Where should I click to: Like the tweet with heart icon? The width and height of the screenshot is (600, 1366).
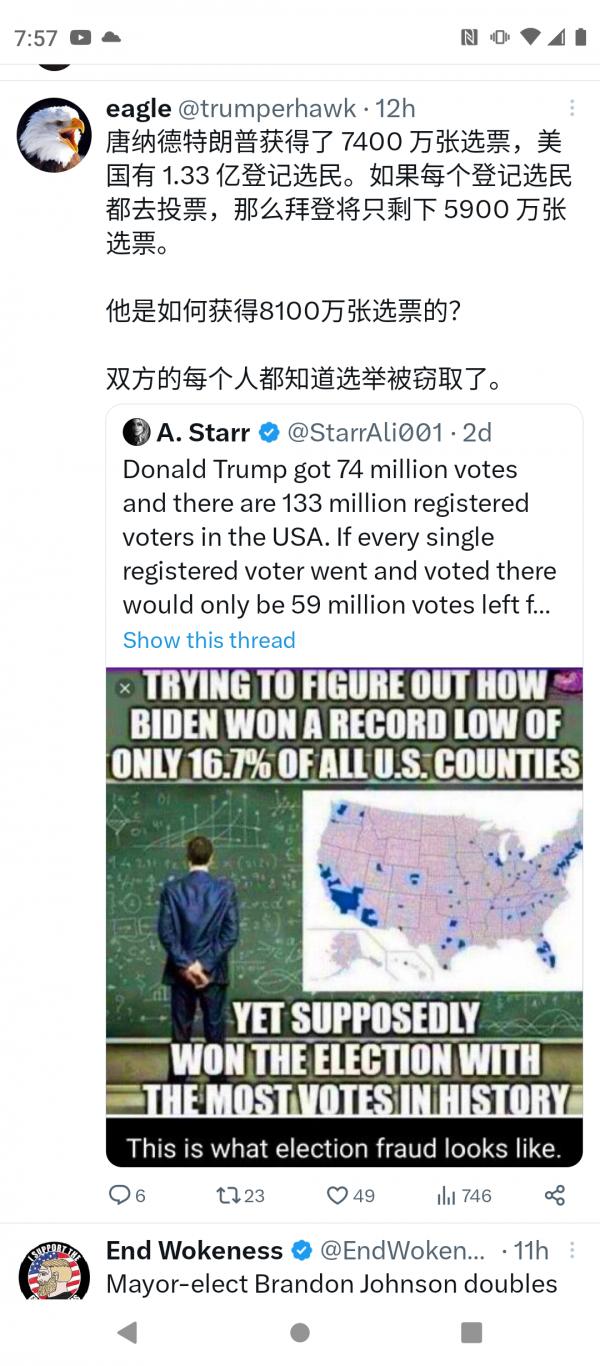[337, 1195]
